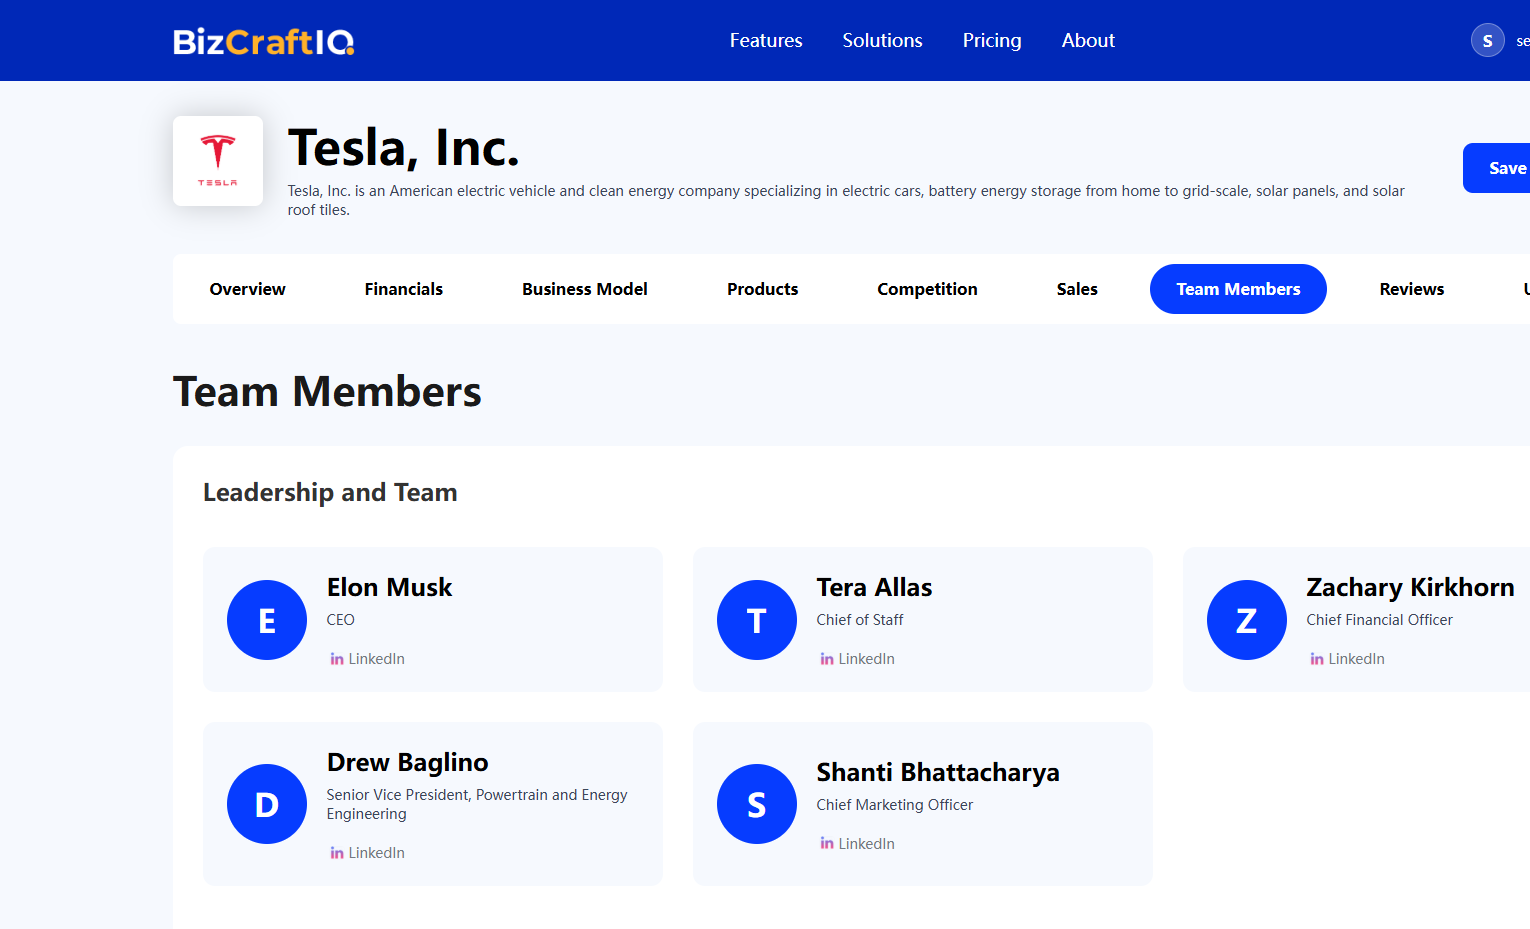Open Elon Musk's LinkedIn link
The width and height of the screenshot is (1530, 929).
point(367,659)
